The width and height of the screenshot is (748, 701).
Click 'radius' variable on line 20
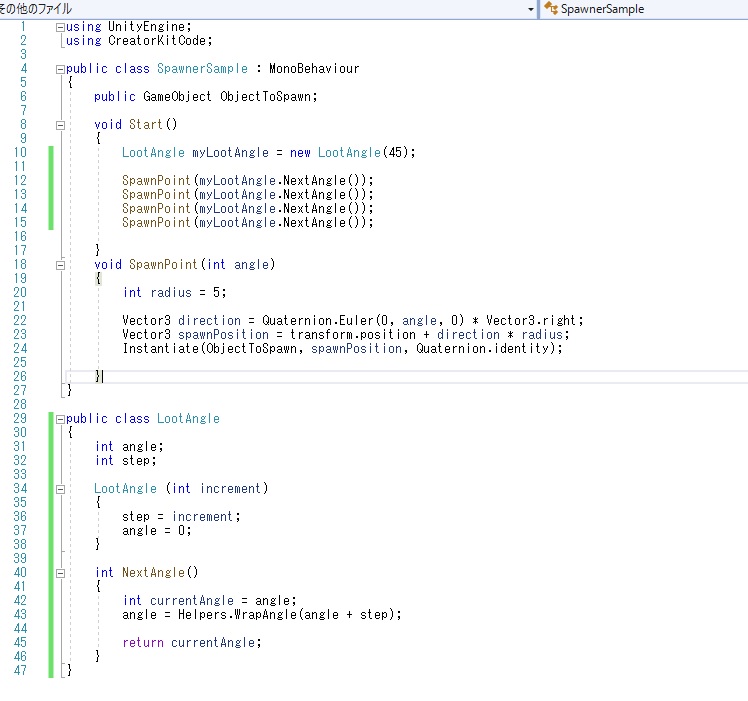171,293
